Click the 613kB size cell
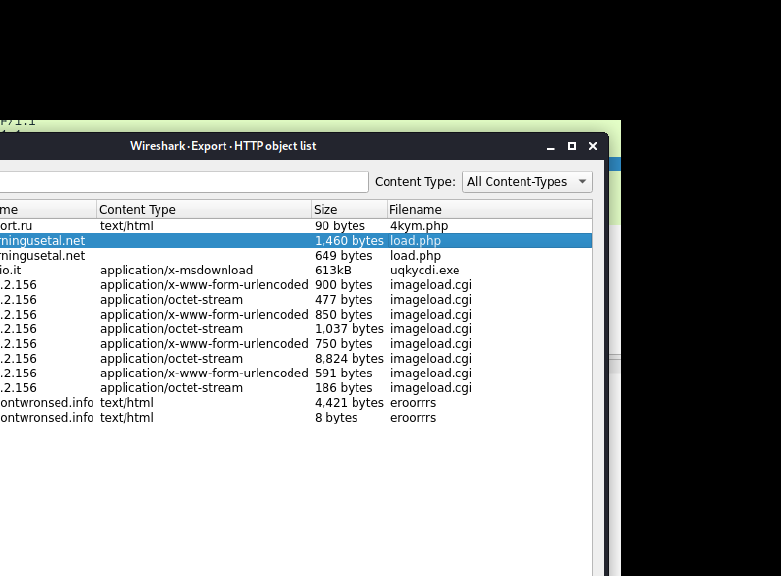Image resolution: width=781 pixels, height=576 pixels. click(333, 270)
